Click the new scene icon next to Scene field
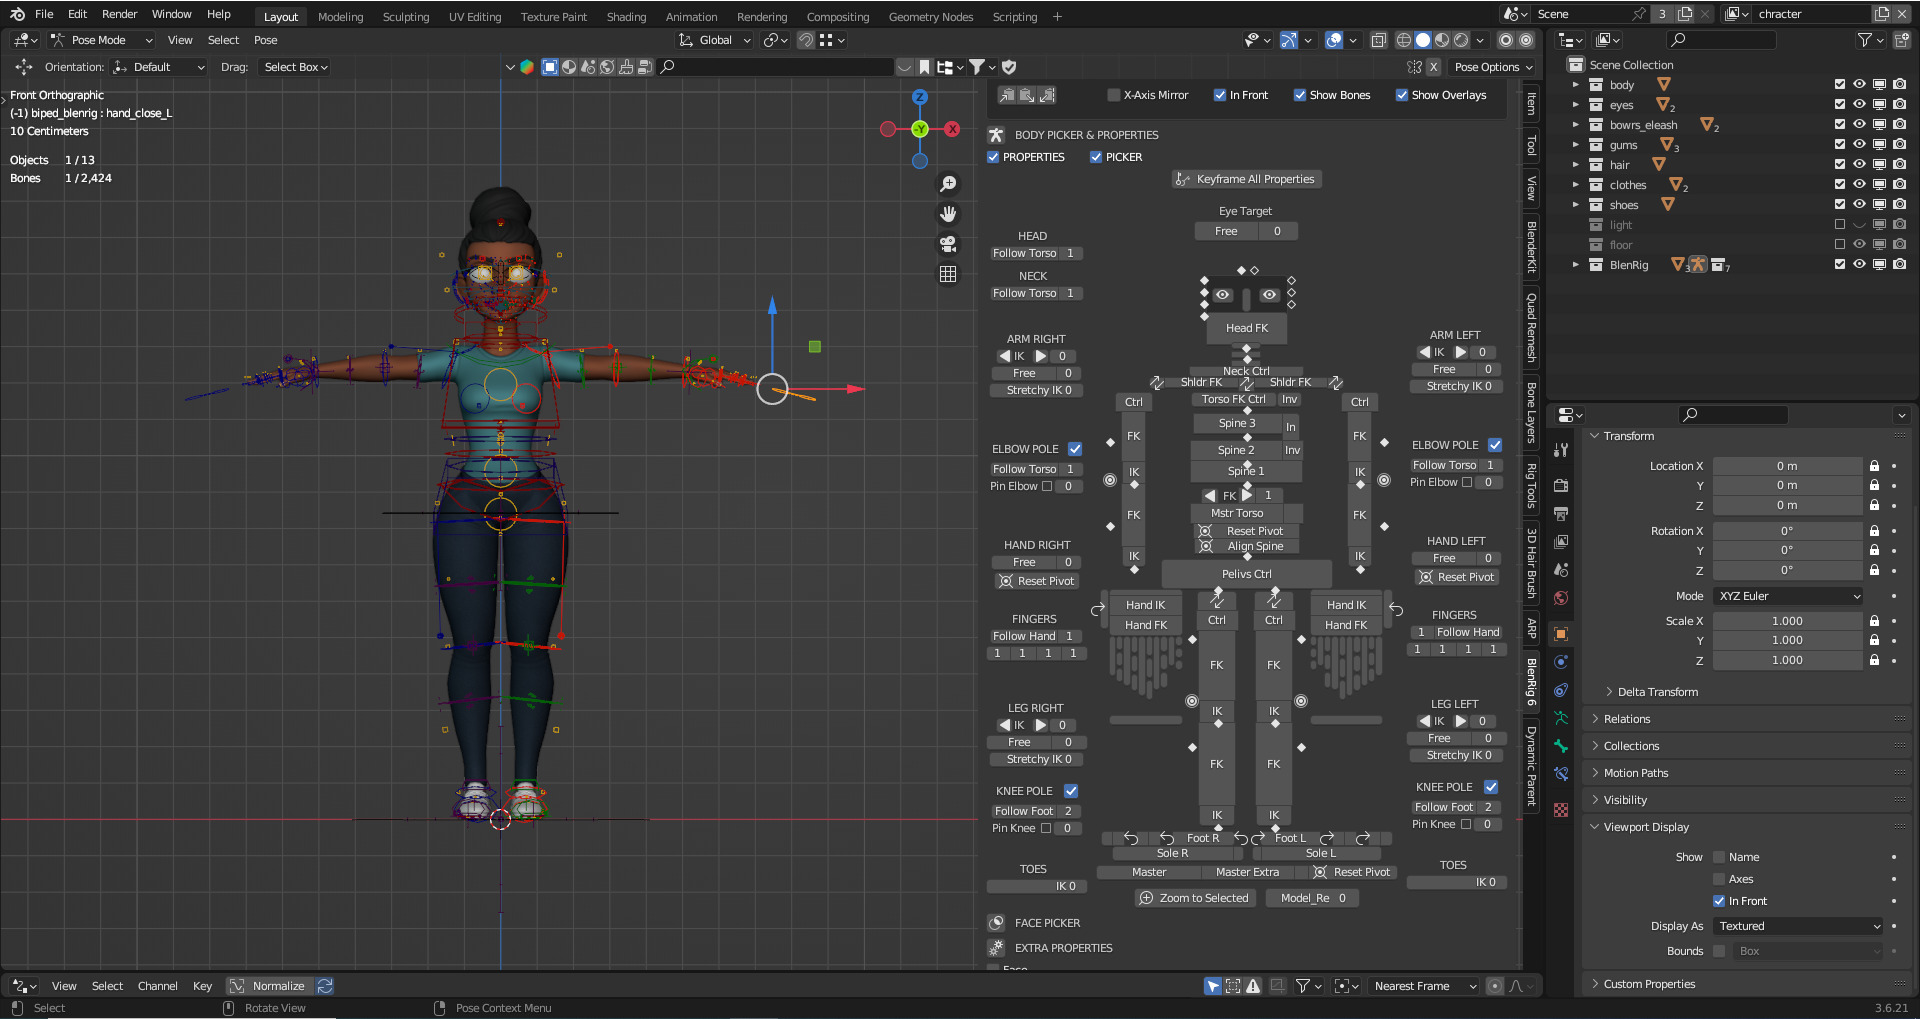 tap(1685, 14)
